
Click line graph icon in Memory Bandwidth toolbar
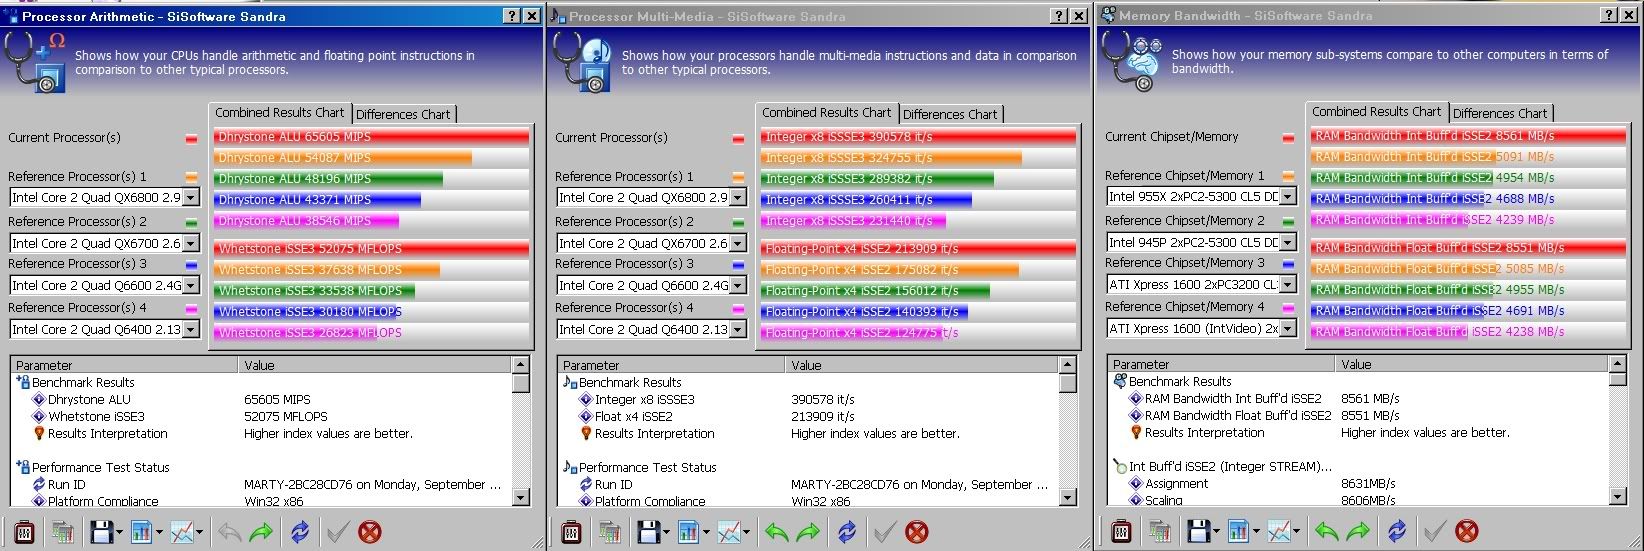point(1278,531)
